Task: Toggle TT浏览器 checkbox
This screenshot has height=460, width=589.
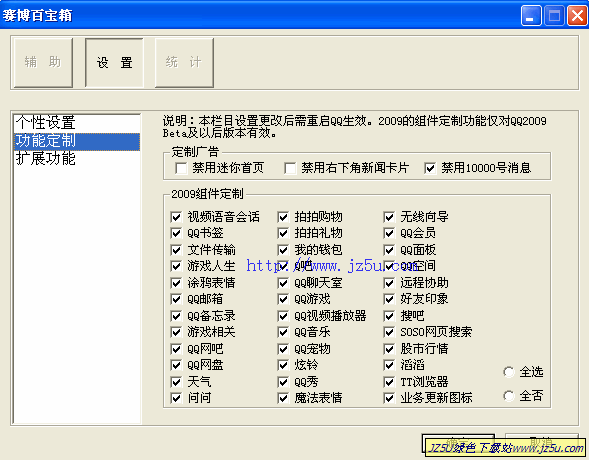Action: click(389, 382)
